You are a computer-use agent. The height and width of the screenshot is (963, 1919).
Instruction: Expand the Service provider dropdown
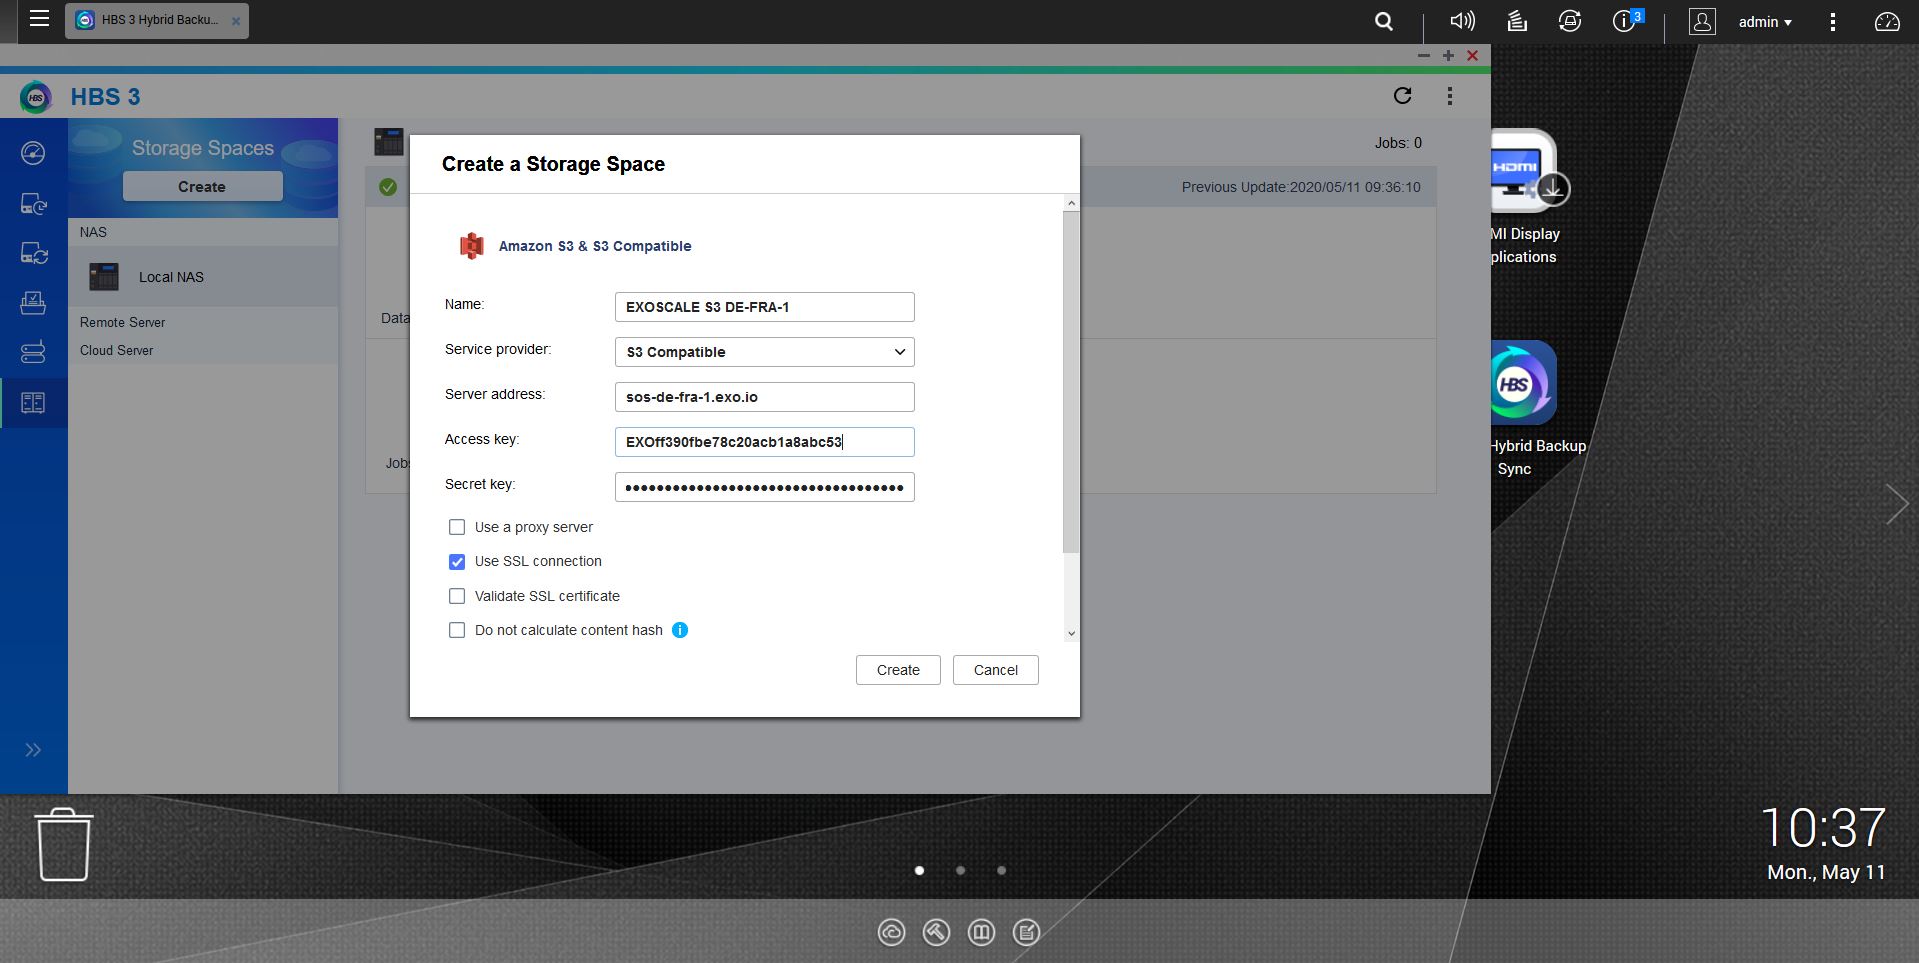764,352
